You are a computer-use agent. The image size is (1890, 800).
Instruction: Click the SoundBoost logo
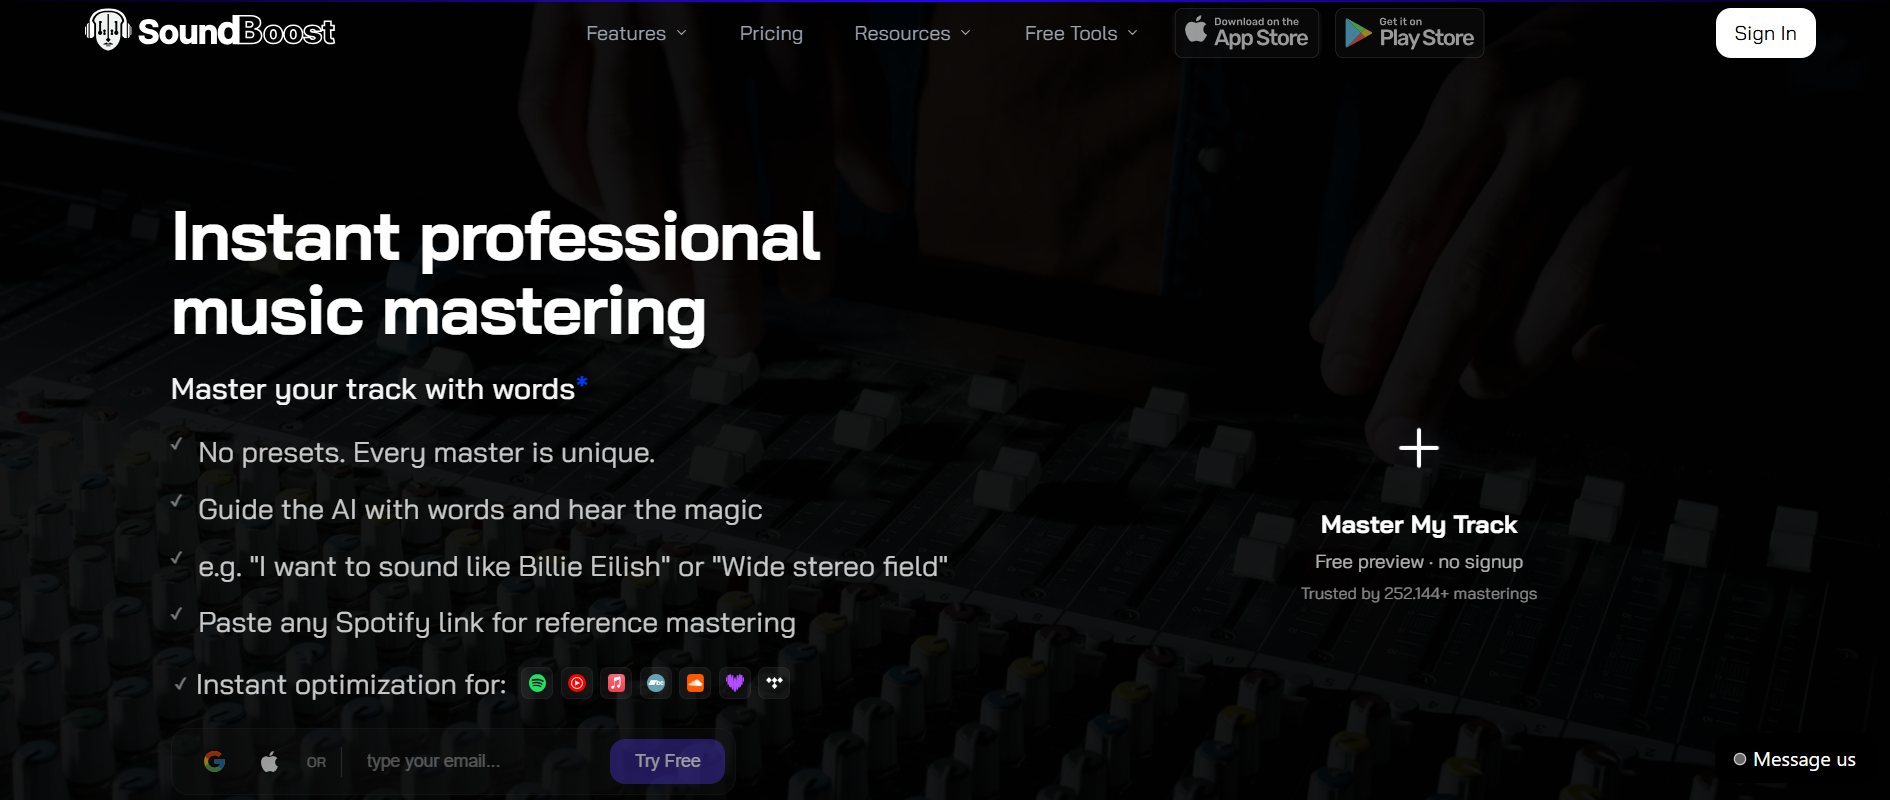pos(210,31)
